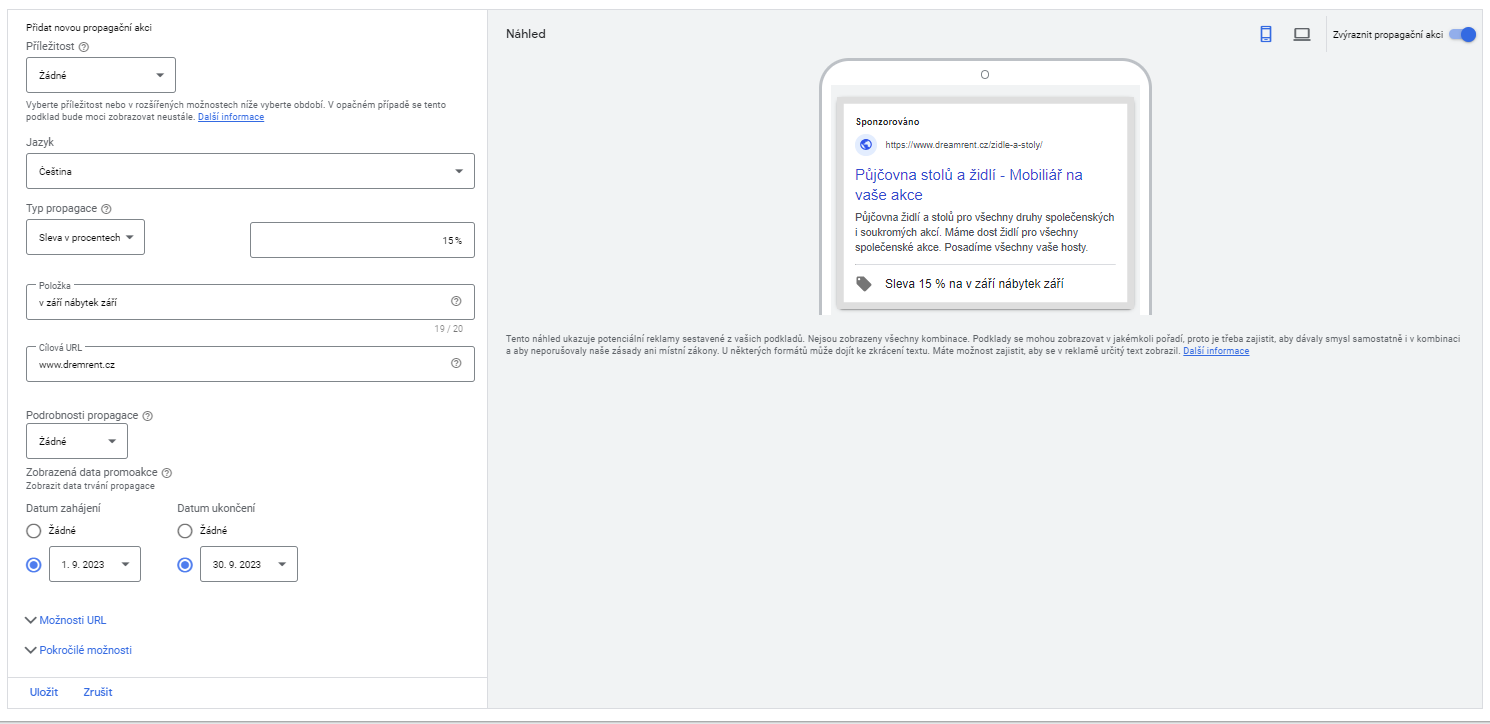Open the Jazyk dropdown showing Čeština
The image size is (1490, 724).
(250, 171)
